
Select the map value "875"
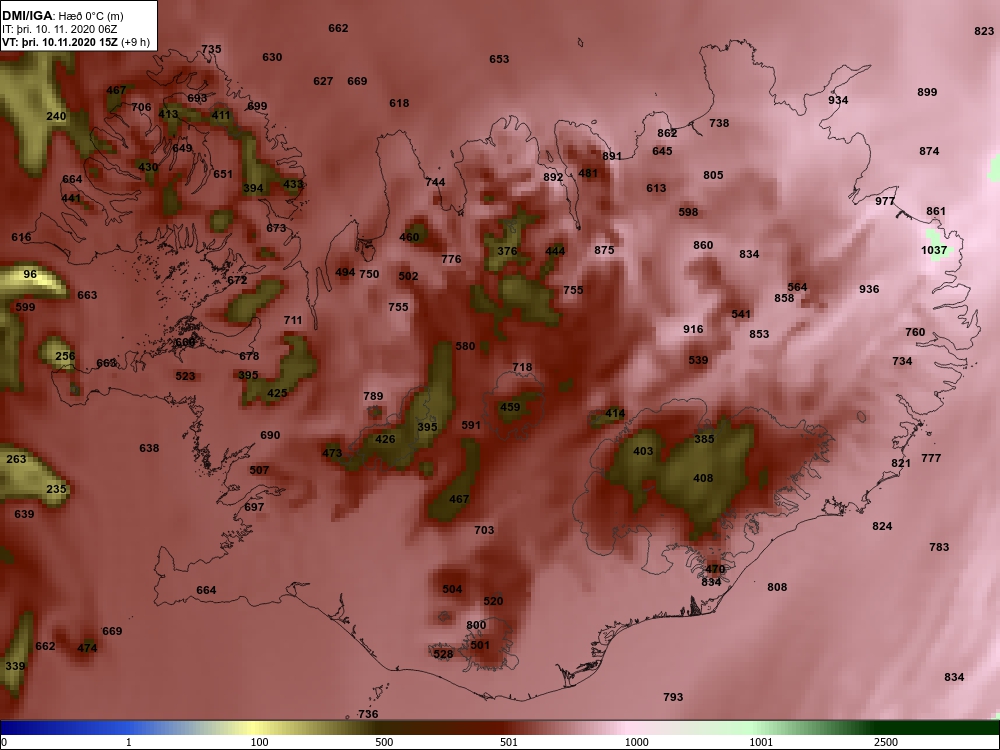pyautogui.click(x=604, y=249)
